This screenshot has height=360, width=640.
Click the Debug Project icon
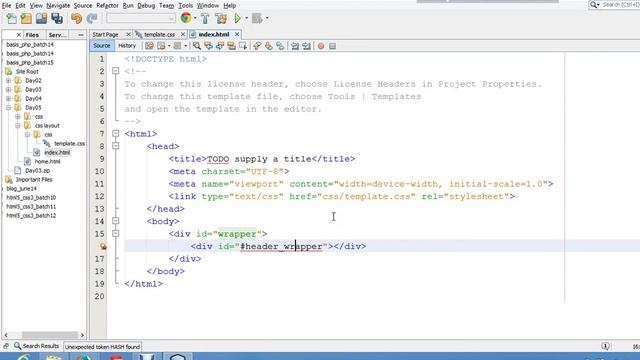pos(257,18)
